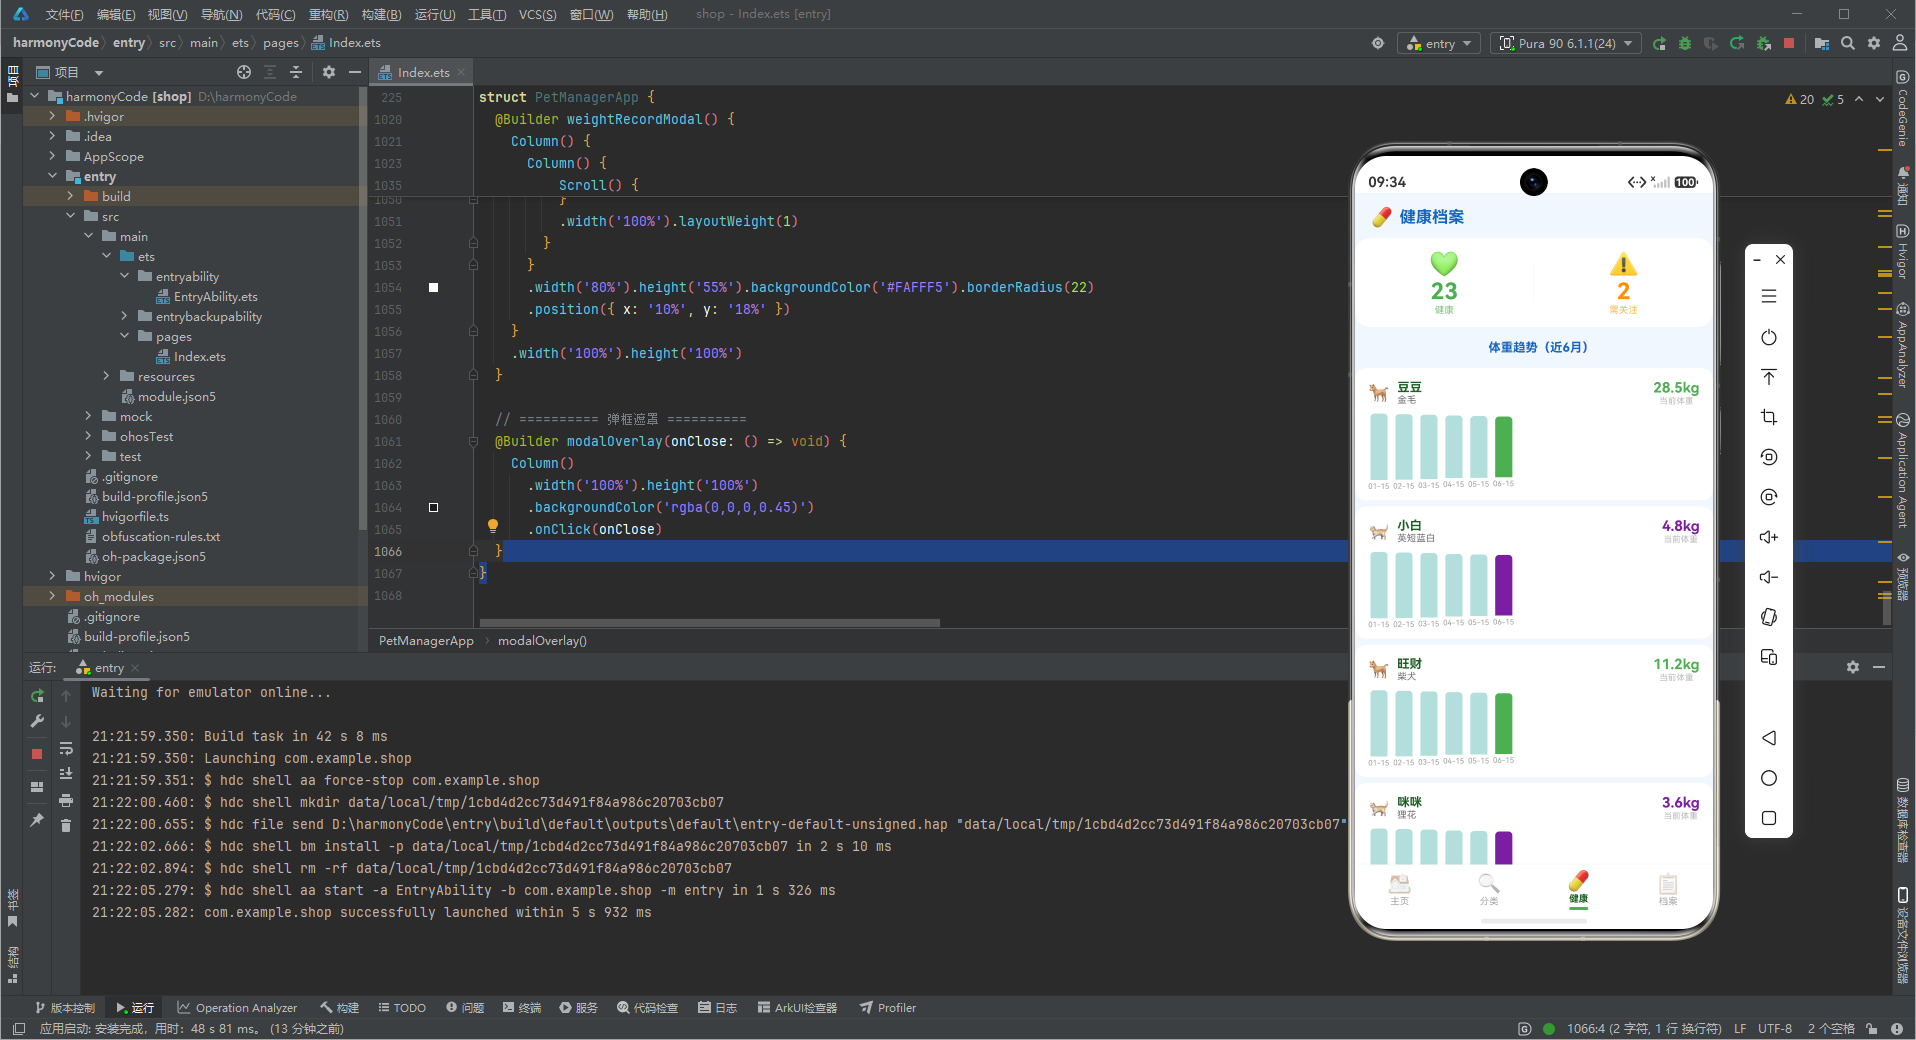This screenshot has width=1916, height=1040.
Task: Collapse all nodes in Project panel
Action: coord(296,72)
